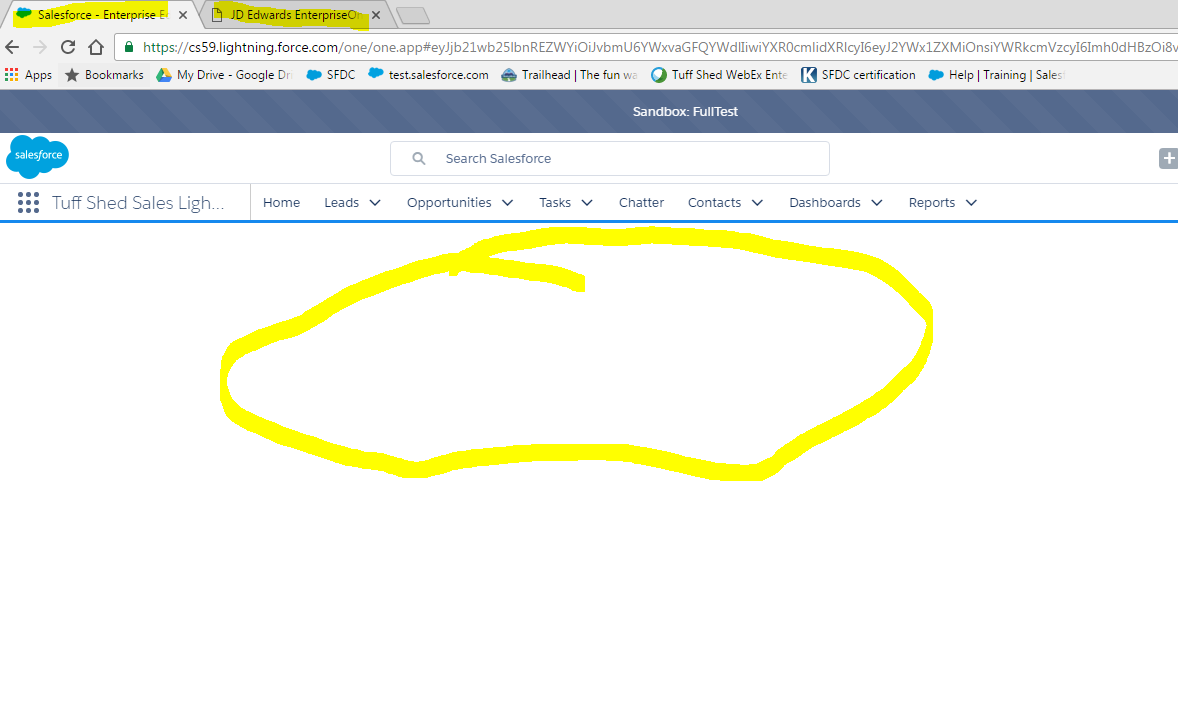Screen dimensions: 1178x705
Task: Open Tuff Shed WebEx bookmark
Action: tap(719, 75)
